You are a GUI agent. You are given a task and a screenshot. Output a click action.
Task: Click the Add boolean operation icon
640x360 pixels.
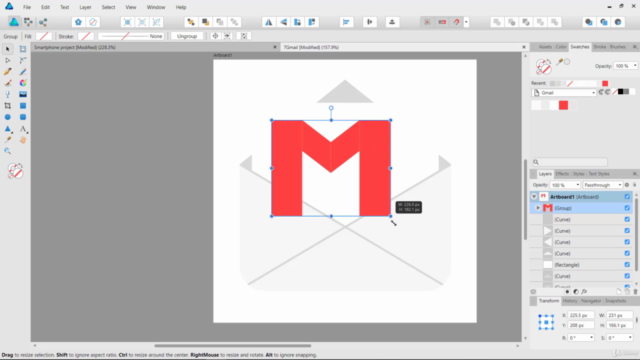[x=497, y=22]
